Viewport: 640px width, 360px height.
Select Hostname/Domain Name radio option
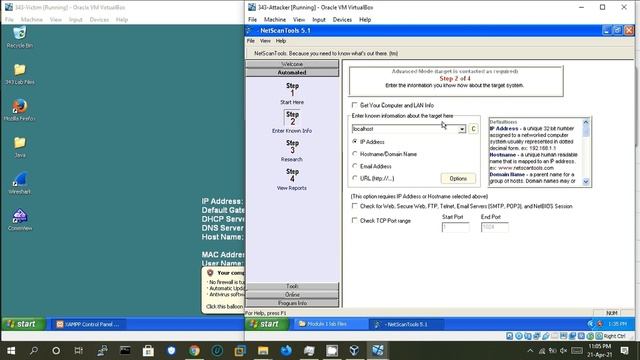[355, 154]
